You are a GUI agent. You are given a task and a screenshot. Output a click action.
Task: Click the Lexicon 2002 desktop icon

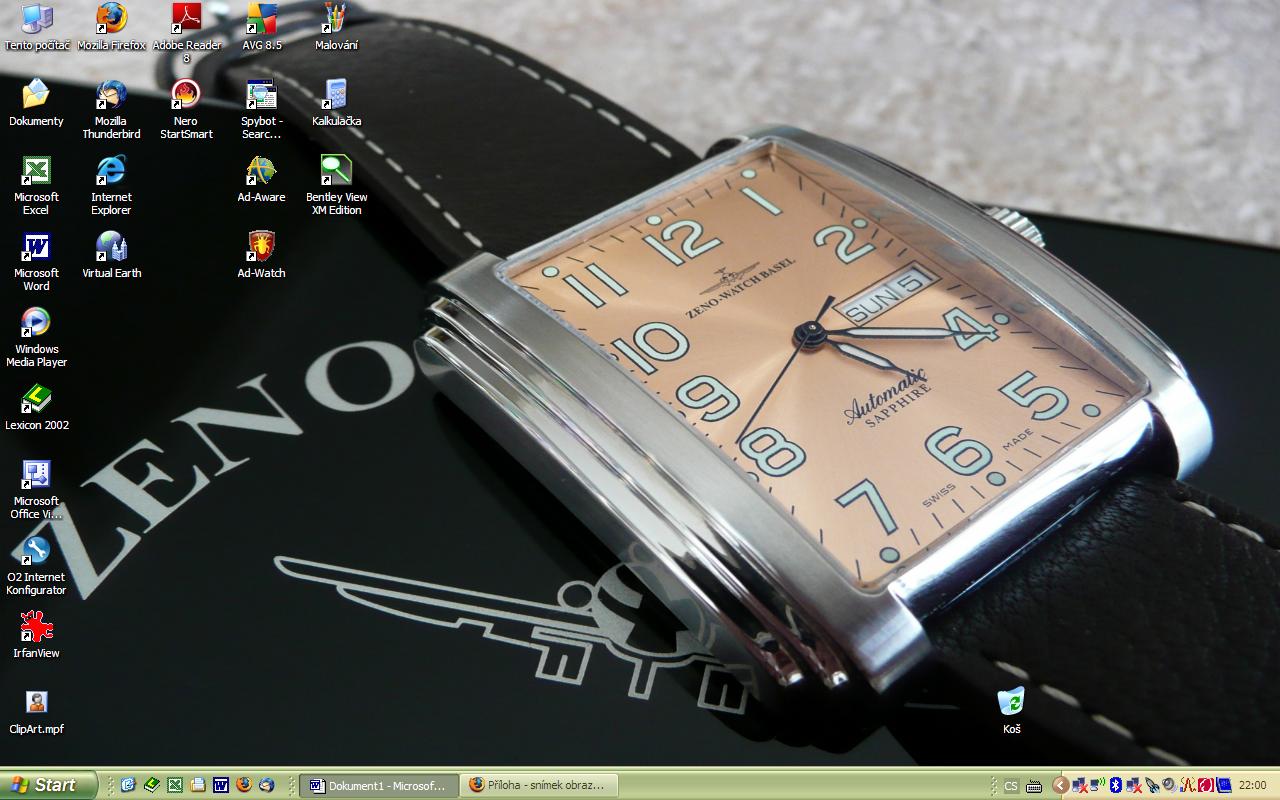[x=36, y=400]
